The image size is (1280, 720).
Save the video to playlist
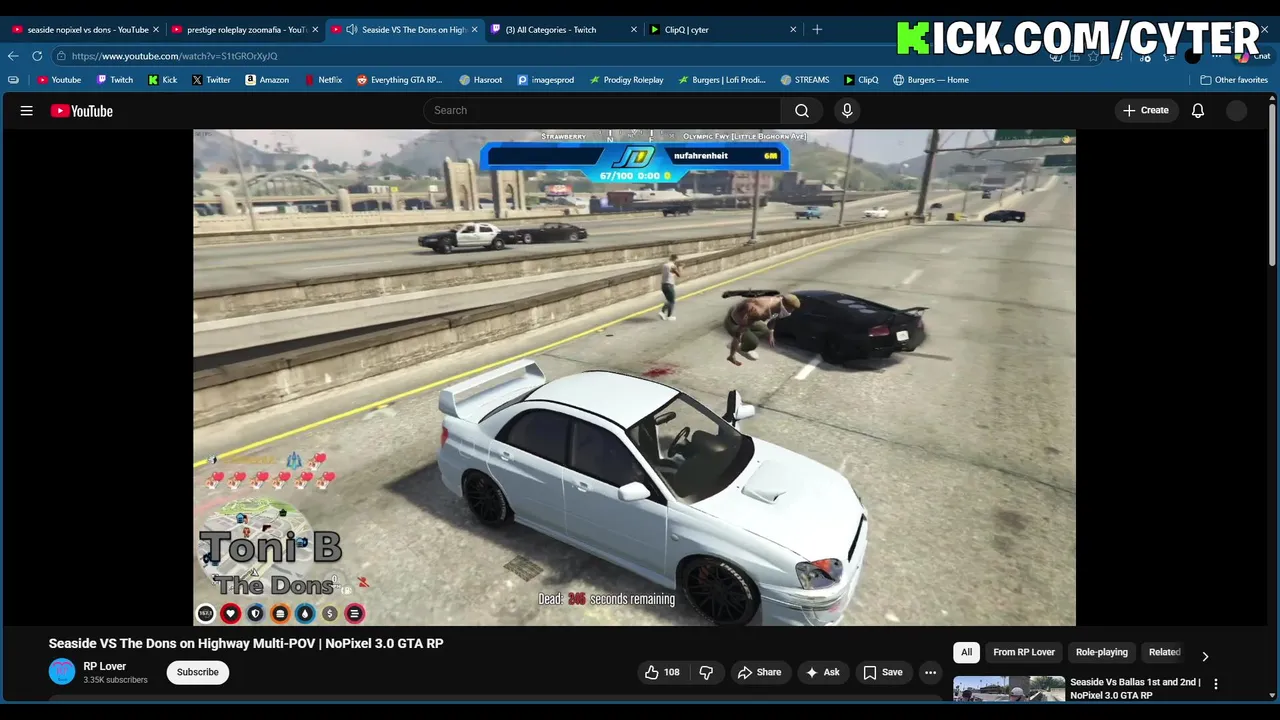tap(883, 672)
